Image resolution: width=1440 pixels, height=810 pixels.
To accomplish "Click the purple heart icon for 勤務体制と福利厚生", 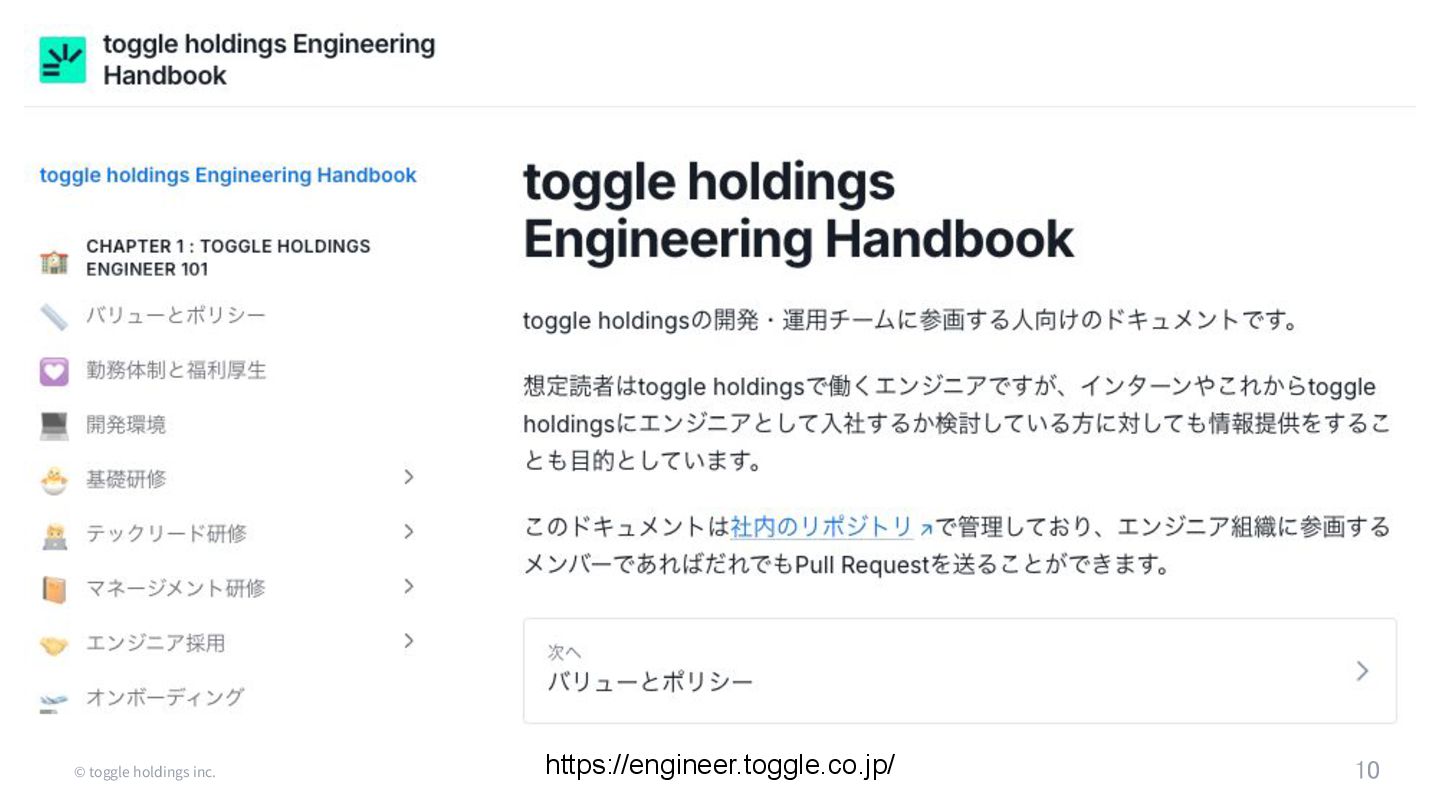I will (54, 371).
